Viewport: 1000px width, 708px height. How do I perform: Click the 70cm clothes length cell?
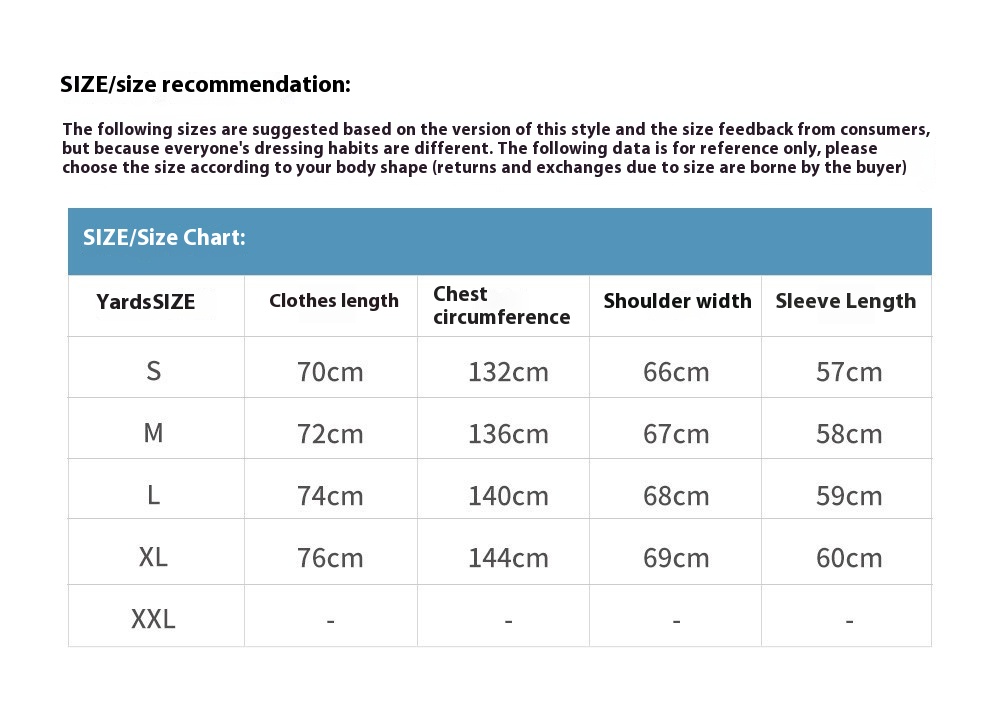tap(330, 372)
